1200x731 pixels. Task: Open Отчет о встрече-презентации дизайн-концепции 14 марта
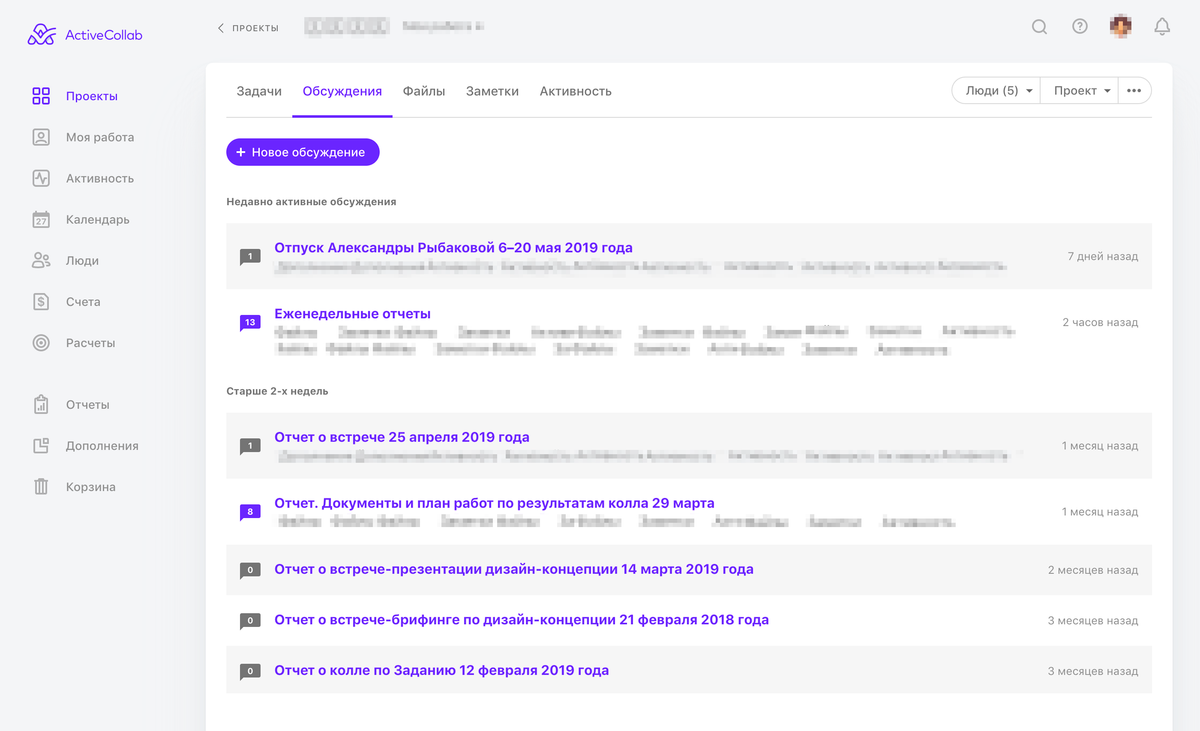(x=514, y=569)
